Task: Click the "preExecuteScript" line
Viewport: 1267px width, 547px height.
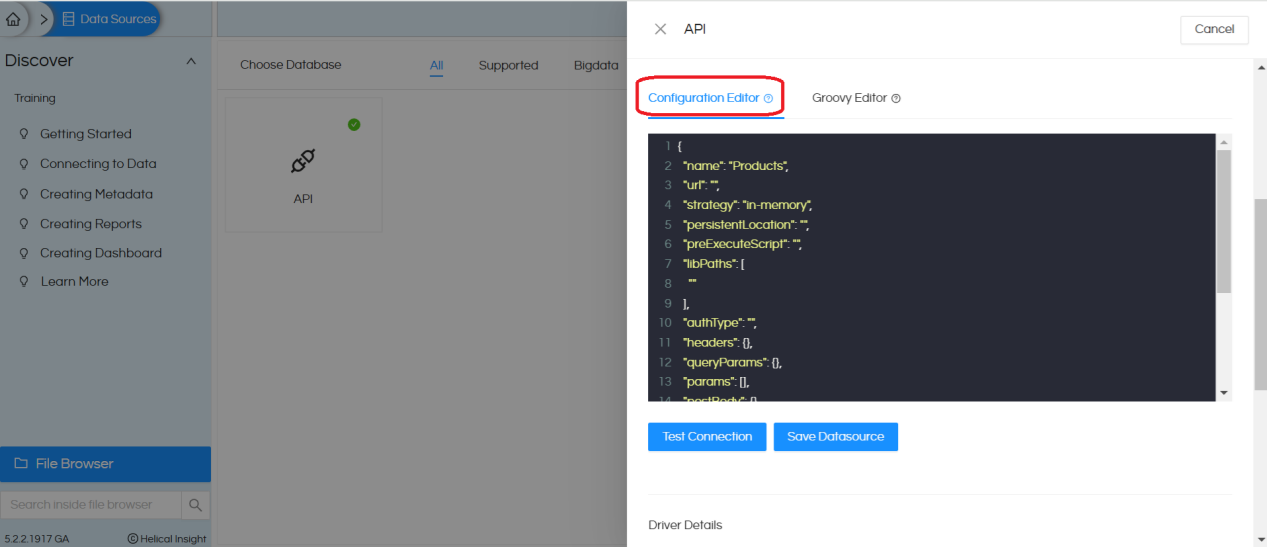Action: pos(743,244)
